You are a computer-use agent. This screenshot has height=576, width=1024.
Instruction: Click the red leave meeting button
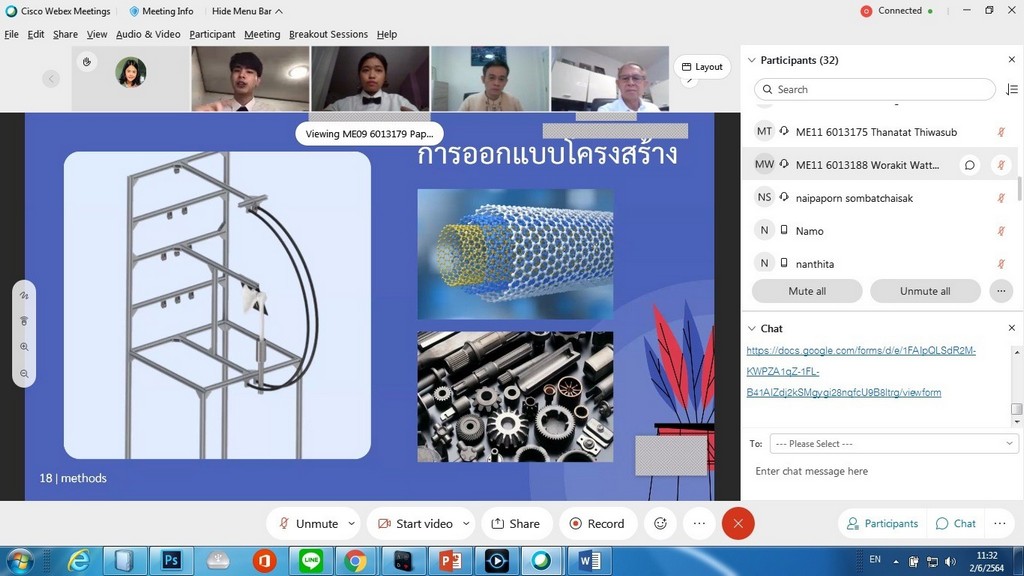tap(738, 523)
